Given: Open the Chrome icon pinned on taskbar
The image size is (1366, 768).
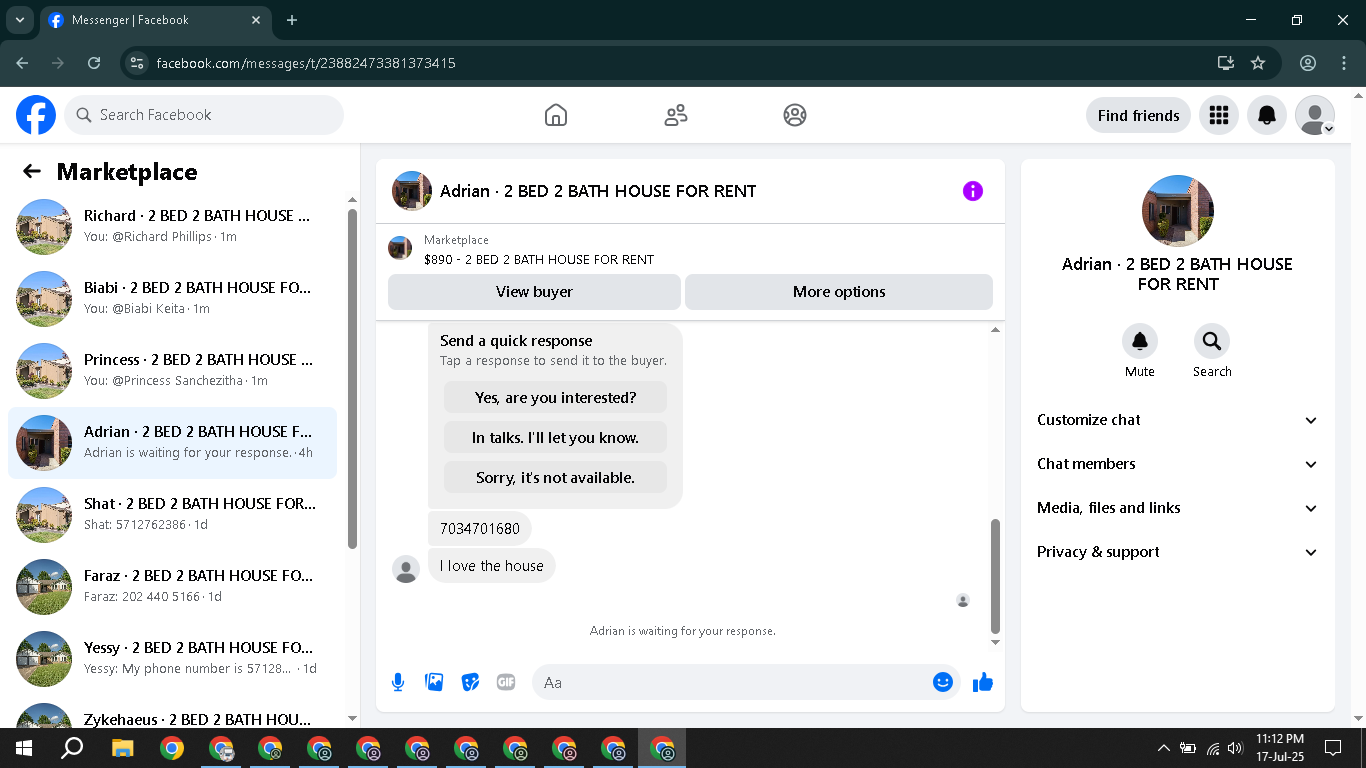Looking at the screenshot, I should (172, 748).
